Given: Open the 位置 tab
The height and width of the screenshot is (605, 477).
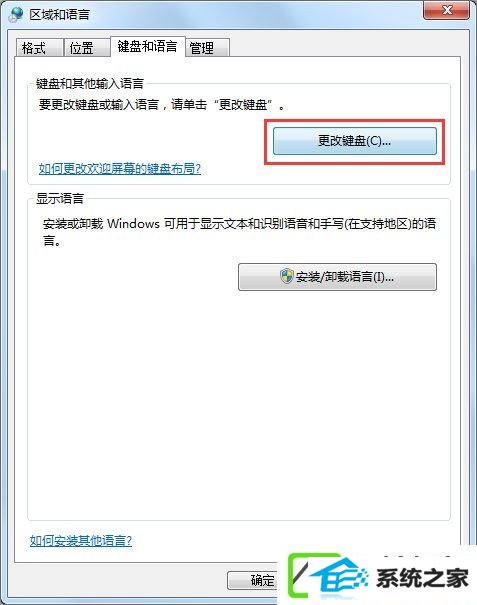Looking at the screenshot, I should (x=86, y=48).
